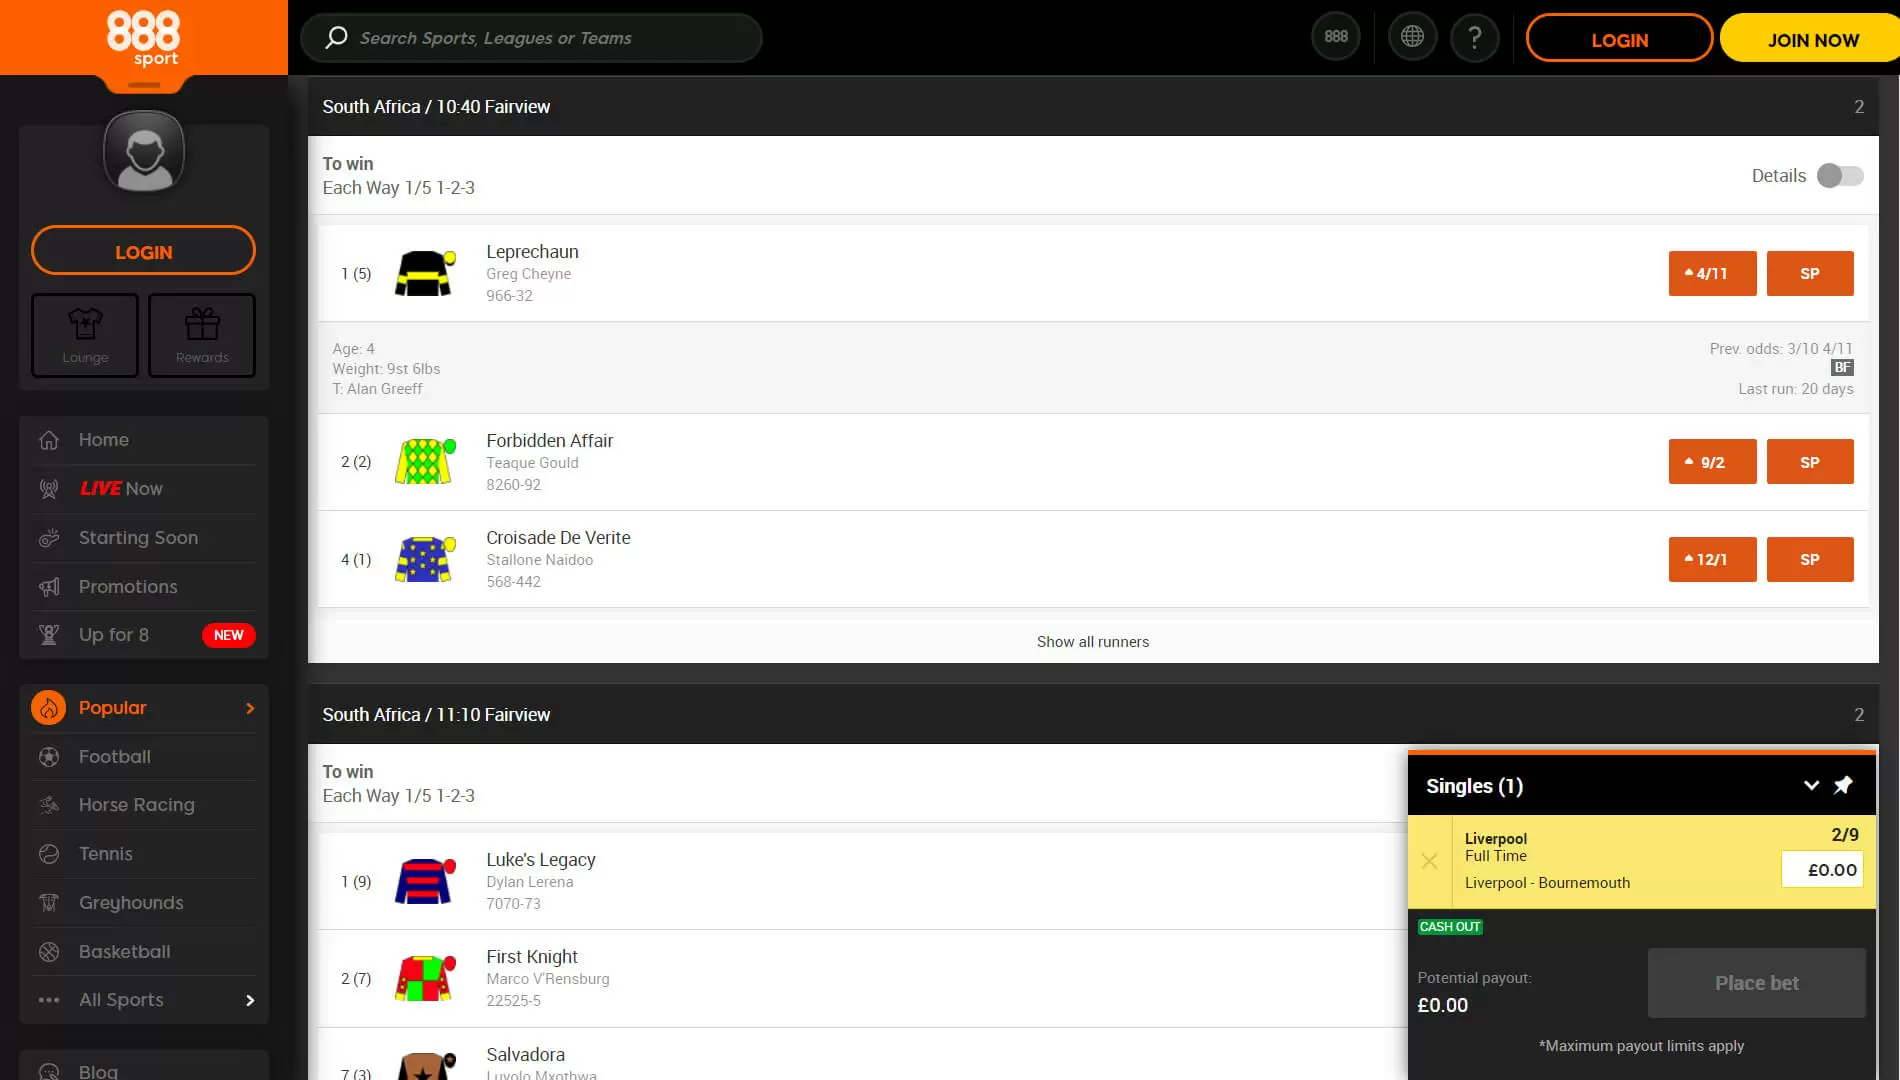Remove Liverpool bet with X icon
1900x1080 pixels.
pos(1429,861)
